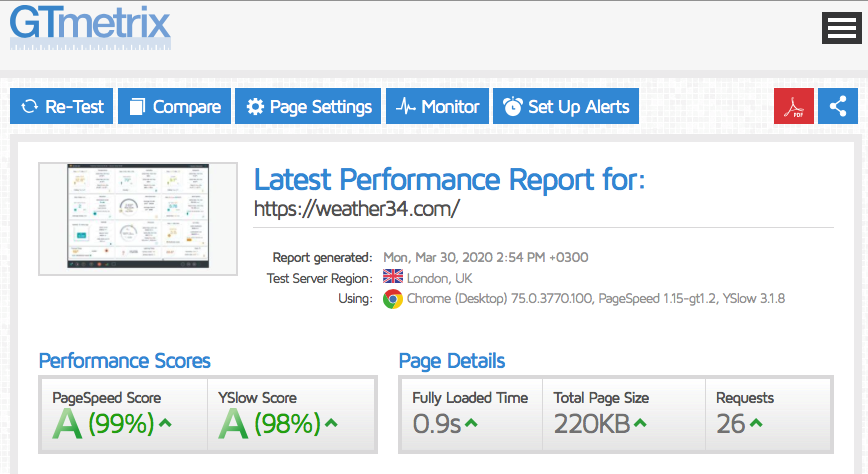Click the UK flag icon
This screenshot has width=868, height=474.
(x=392, y=276)
